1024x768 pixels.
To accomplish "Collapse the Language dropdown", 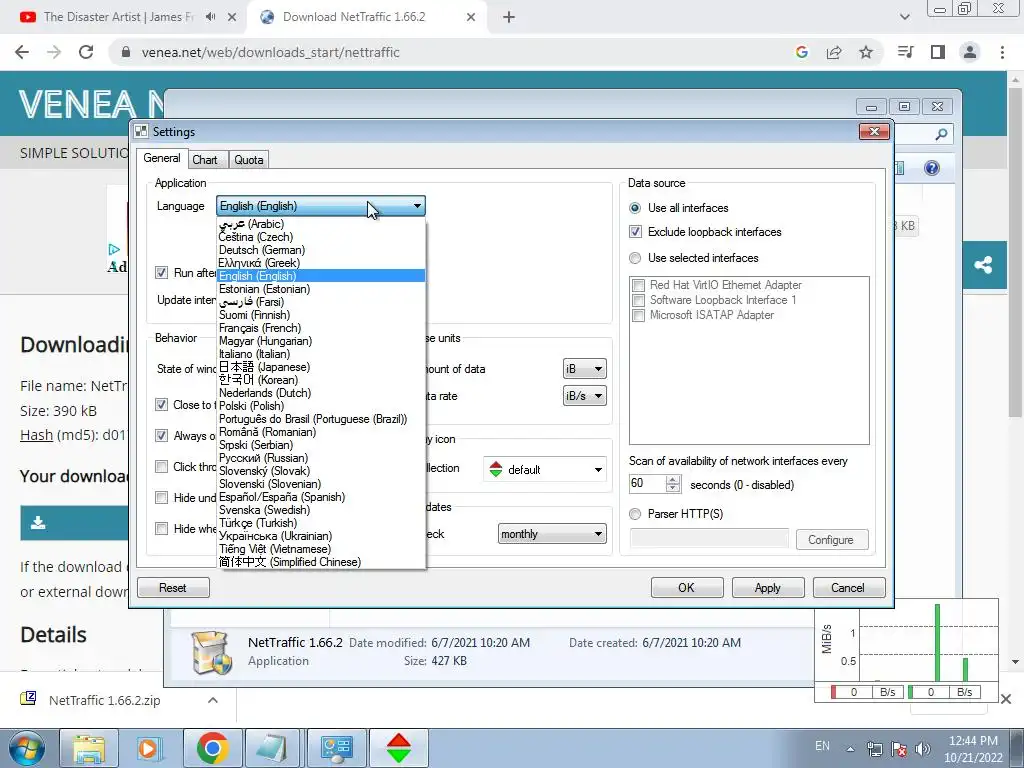I will click(x=417, y=206).
